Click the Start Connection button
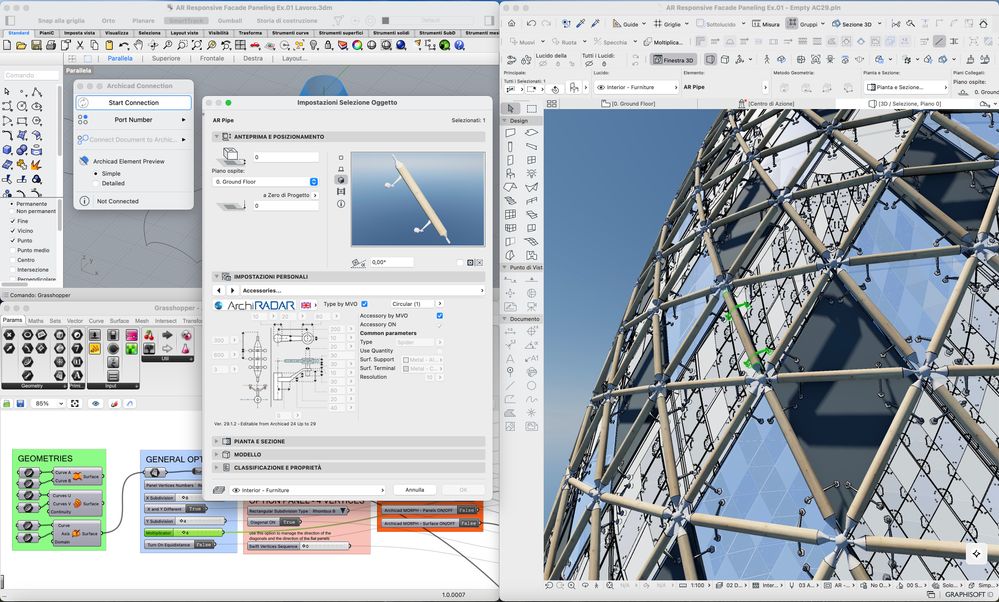The width and height of the screenshot is (999, 602). coord(133,102)
